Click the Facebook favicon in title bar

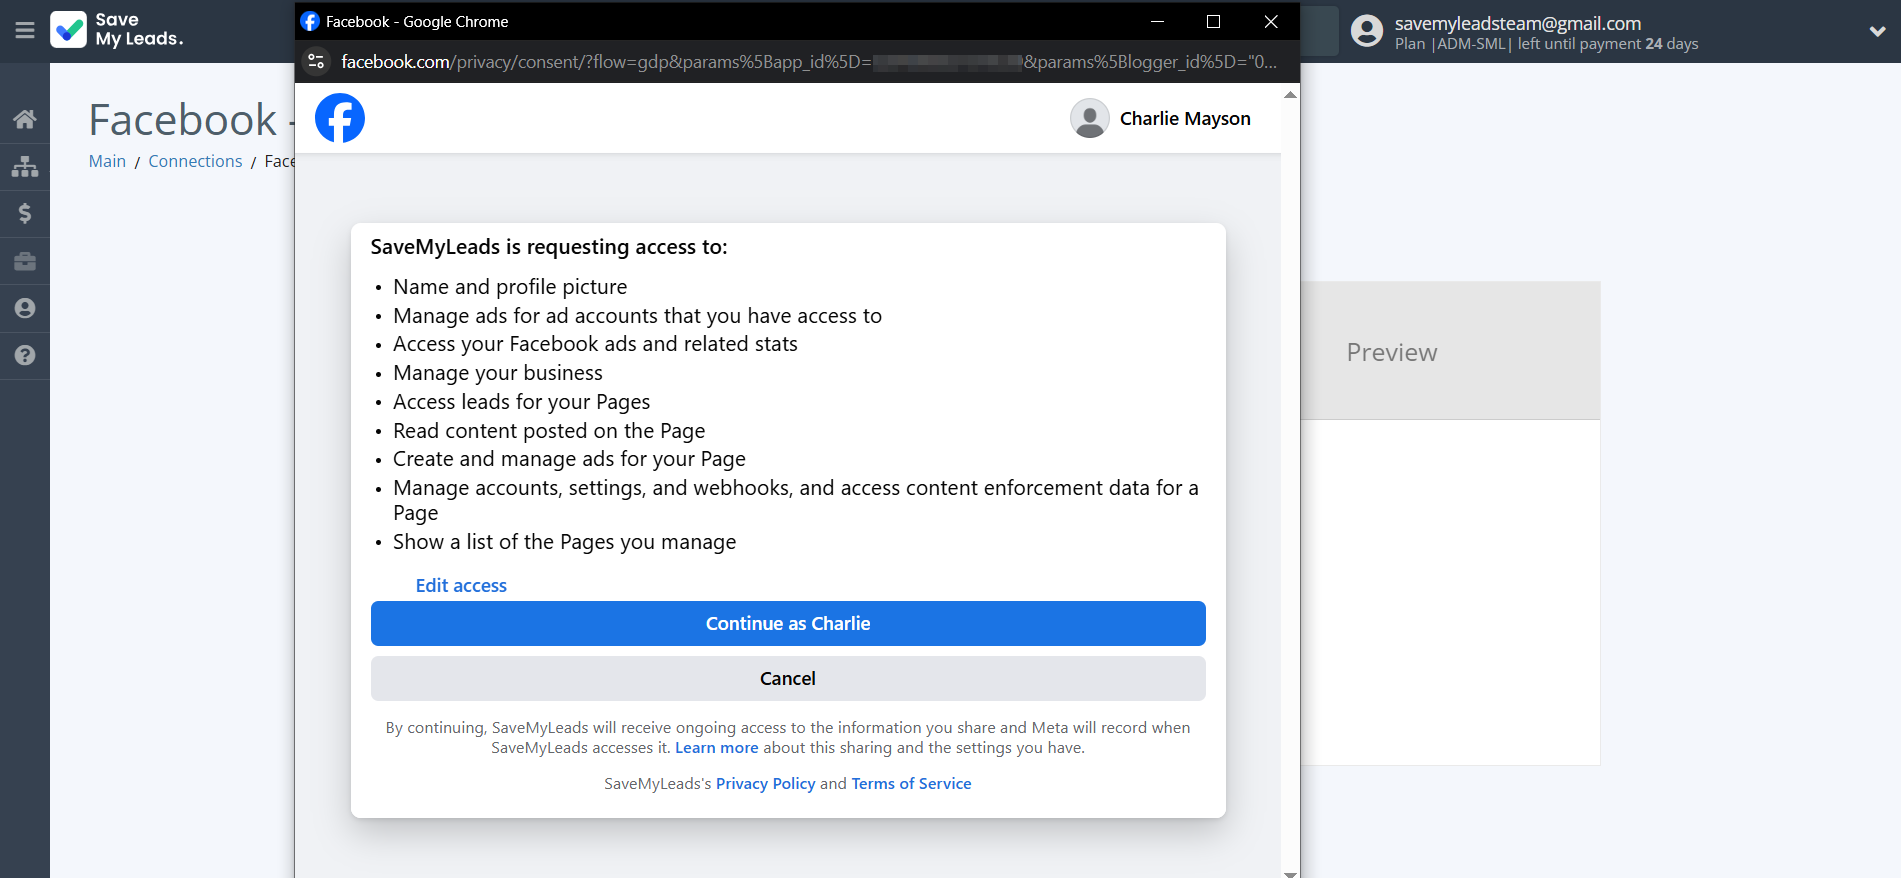coord(310,21)
